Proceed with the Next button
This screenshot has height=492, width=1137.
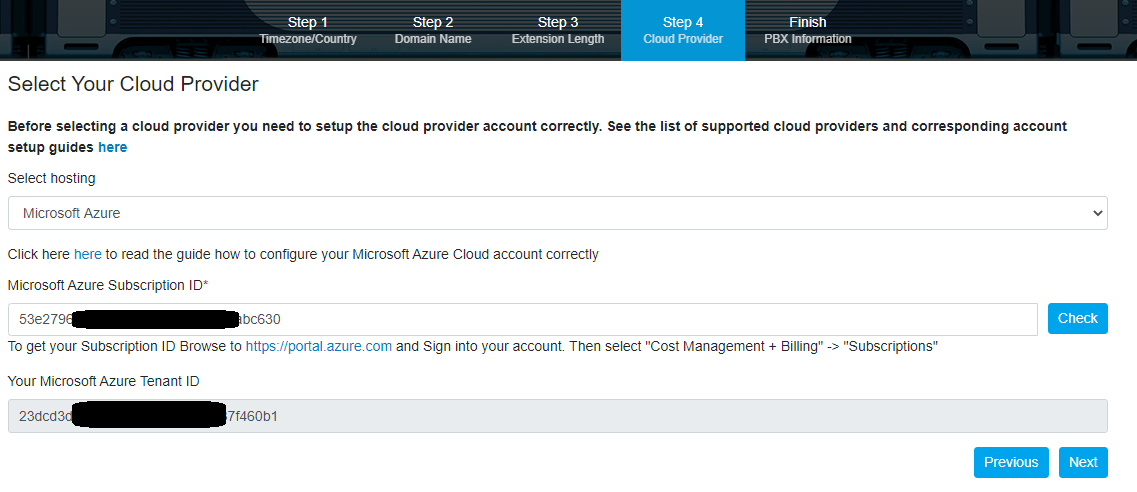point(1082,462)
